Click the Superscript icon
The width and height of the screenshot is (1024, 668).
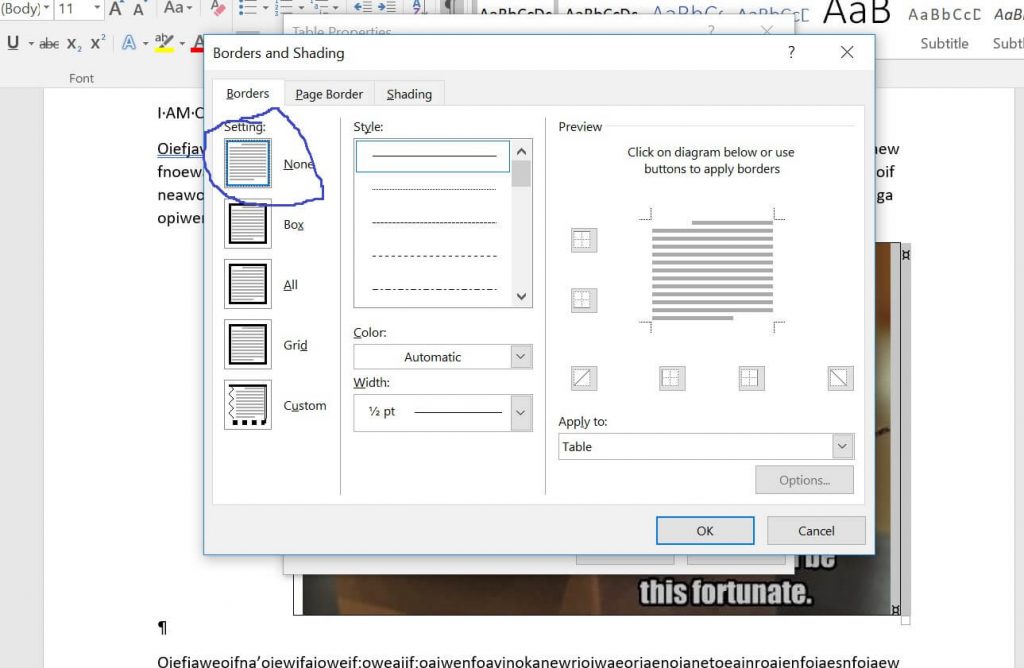pos(97,44)
